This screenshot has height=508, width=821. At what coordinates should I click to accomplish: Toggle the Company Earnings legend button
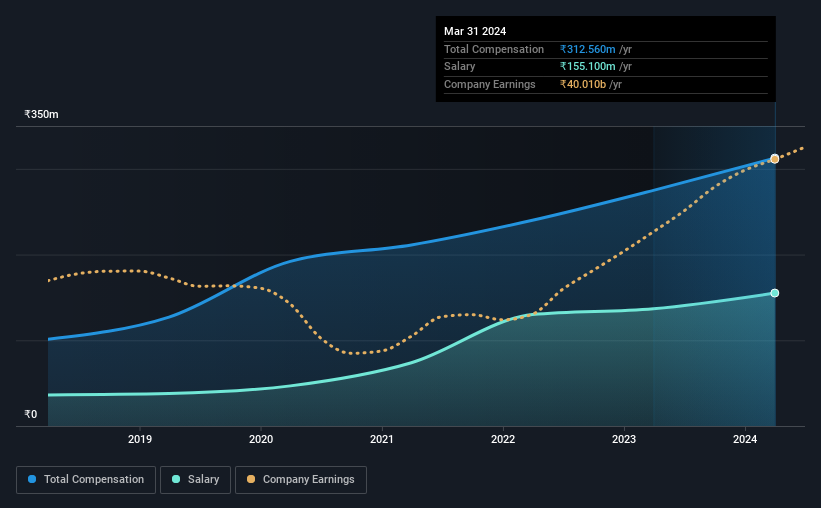(301, 479)
